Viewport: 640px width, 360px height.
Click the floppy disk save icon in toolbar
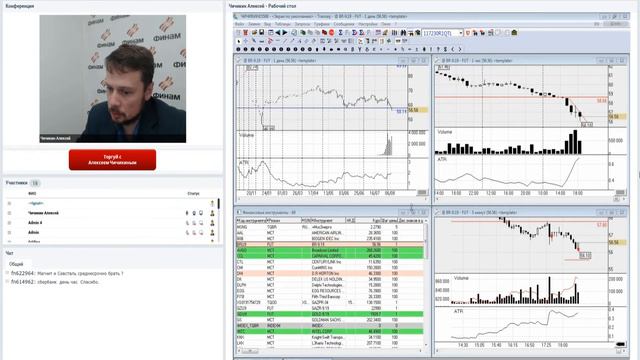[x=262, y=33]
